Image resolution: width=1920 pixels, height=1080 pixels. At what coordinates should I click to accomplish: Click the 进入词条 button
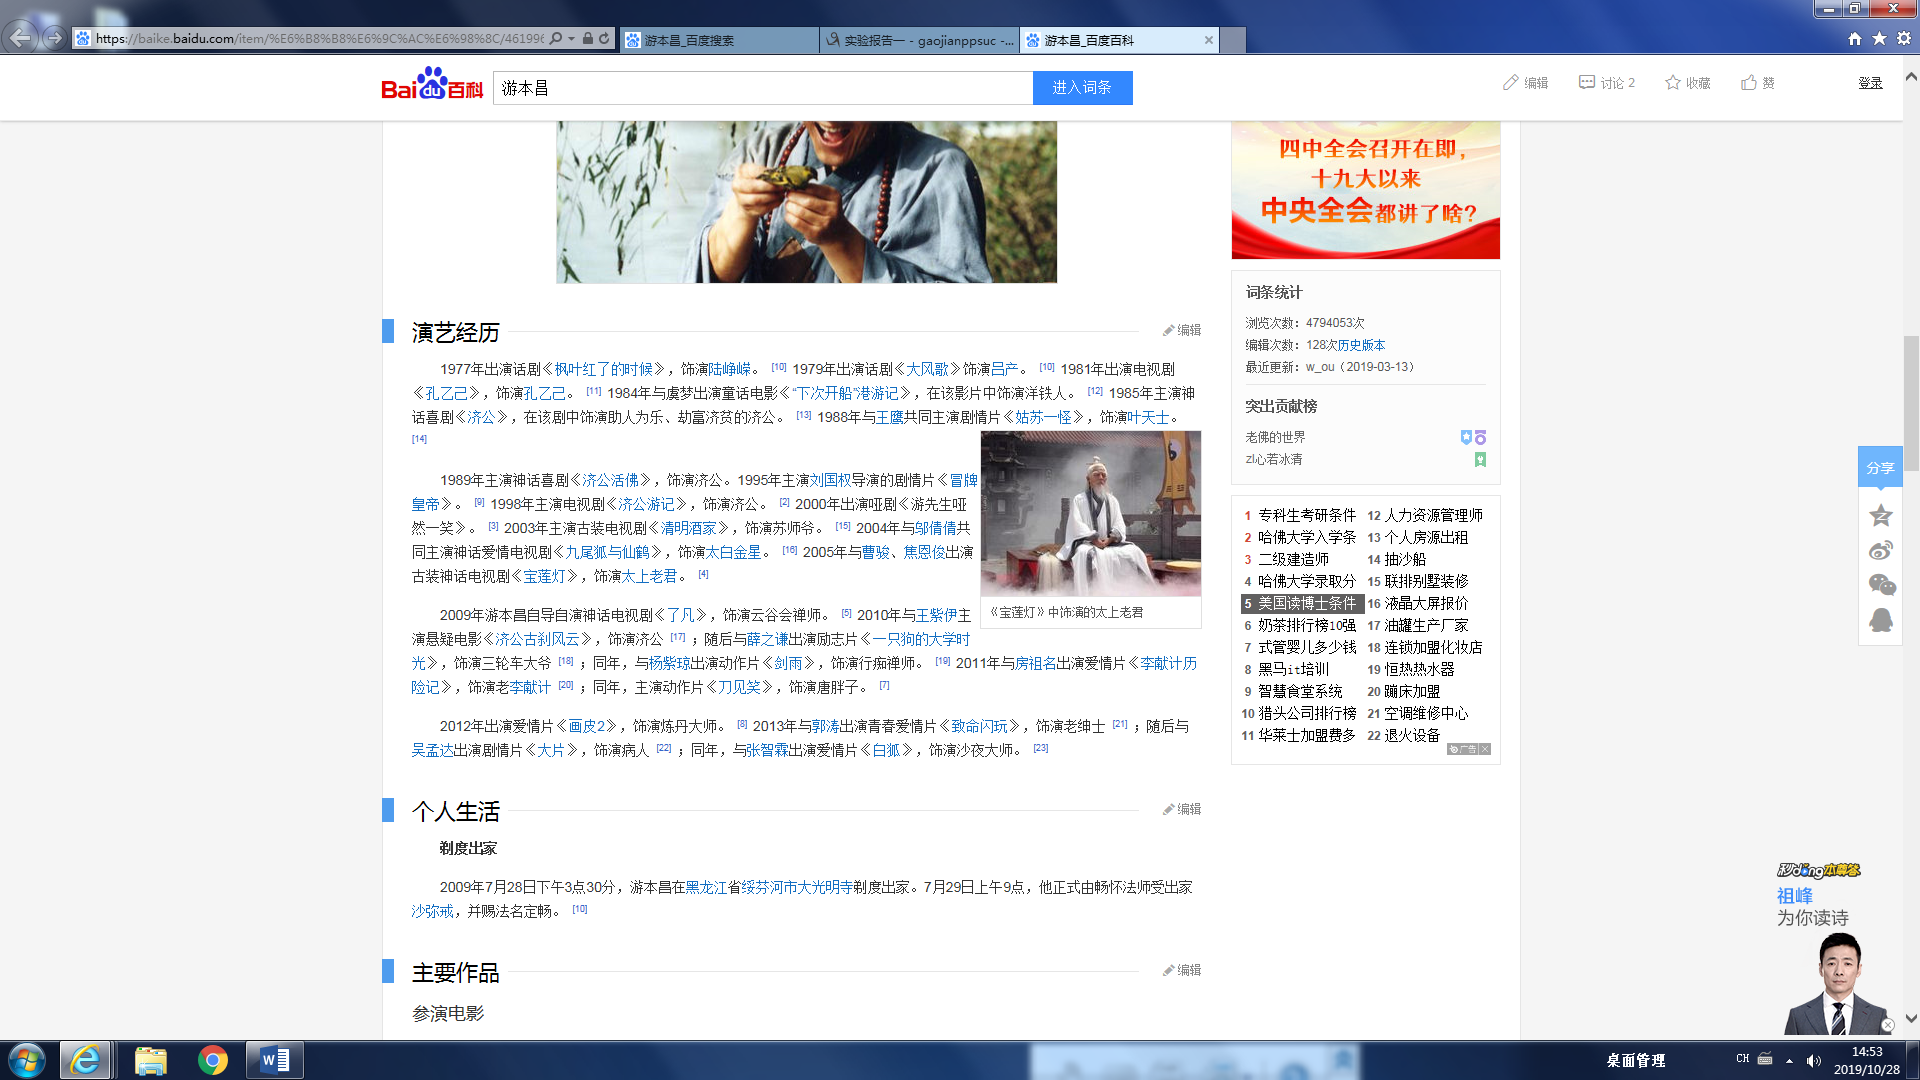click(1082, 88)
